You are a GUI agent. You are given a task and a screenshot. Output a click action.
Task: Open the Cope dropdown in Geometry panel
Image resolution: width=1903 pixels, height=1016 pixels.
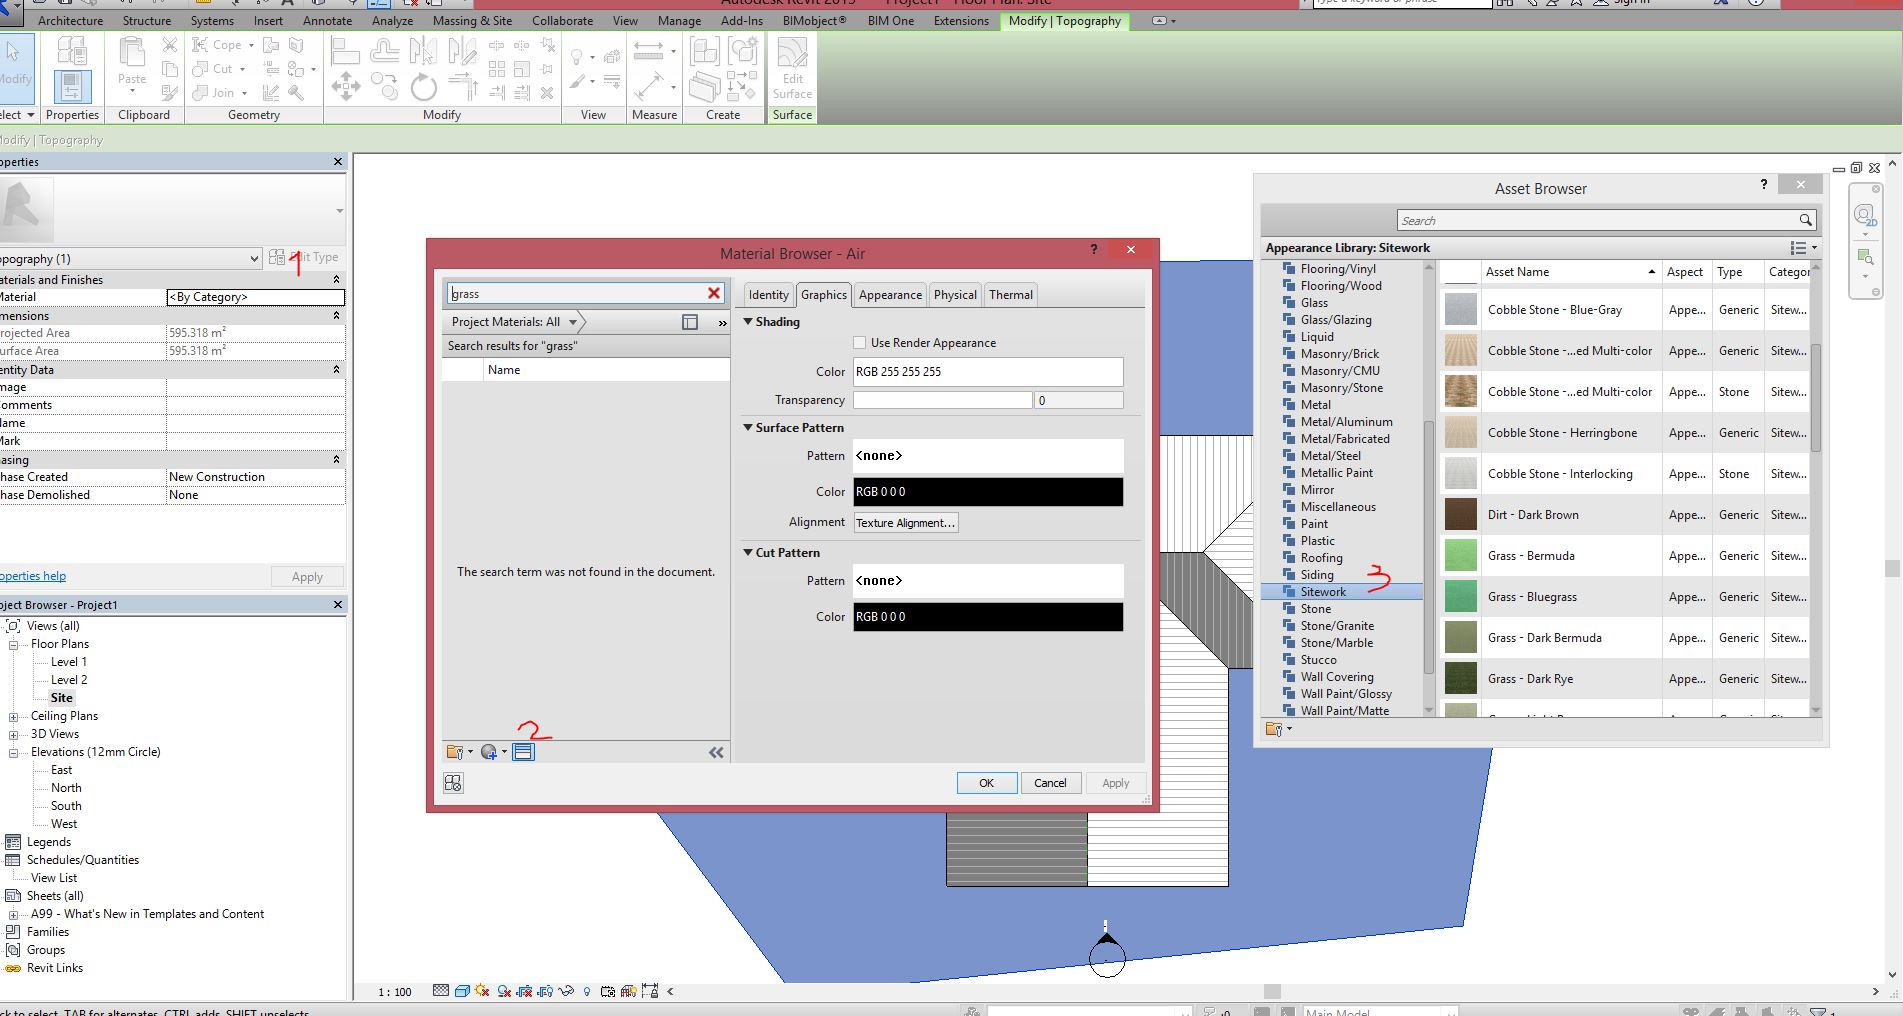(x=251, y=45)
